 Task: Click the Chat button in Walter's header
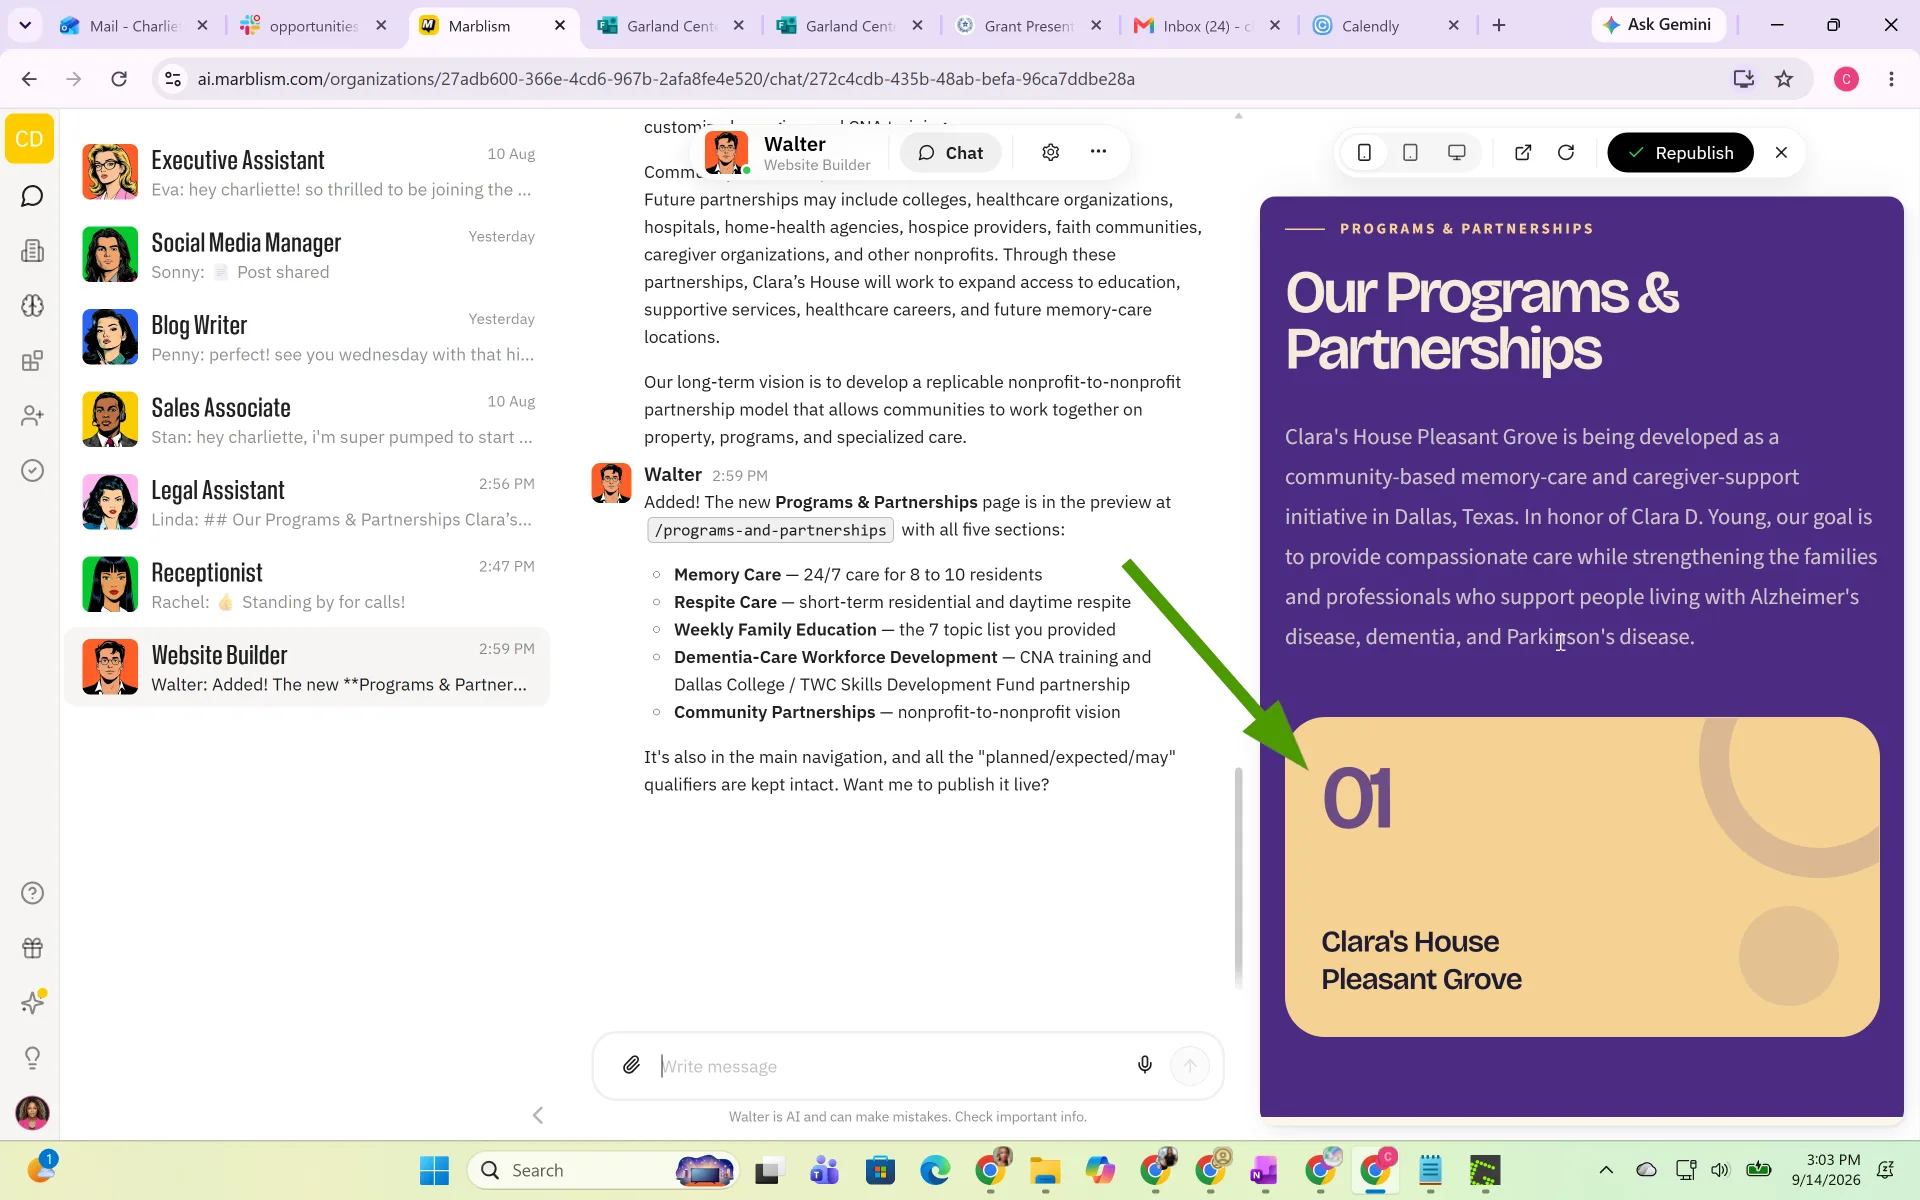tap(950, 152)
